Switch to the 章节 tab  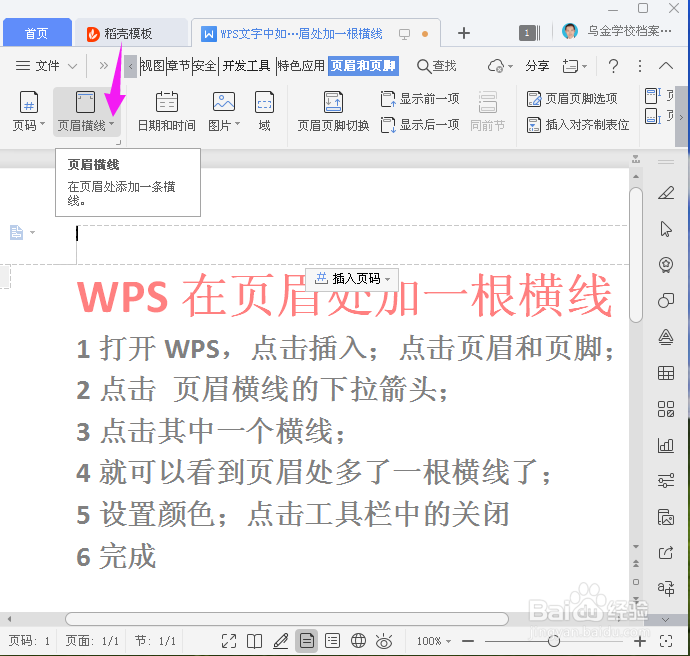pyautogui.click(x=179, y=66)
